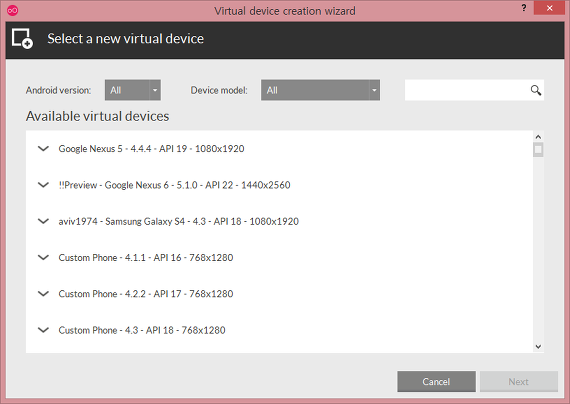
Task: Expand Google Nexus 5 - 4.4.4 entry chevron
Action: click(x=43, y=148)
